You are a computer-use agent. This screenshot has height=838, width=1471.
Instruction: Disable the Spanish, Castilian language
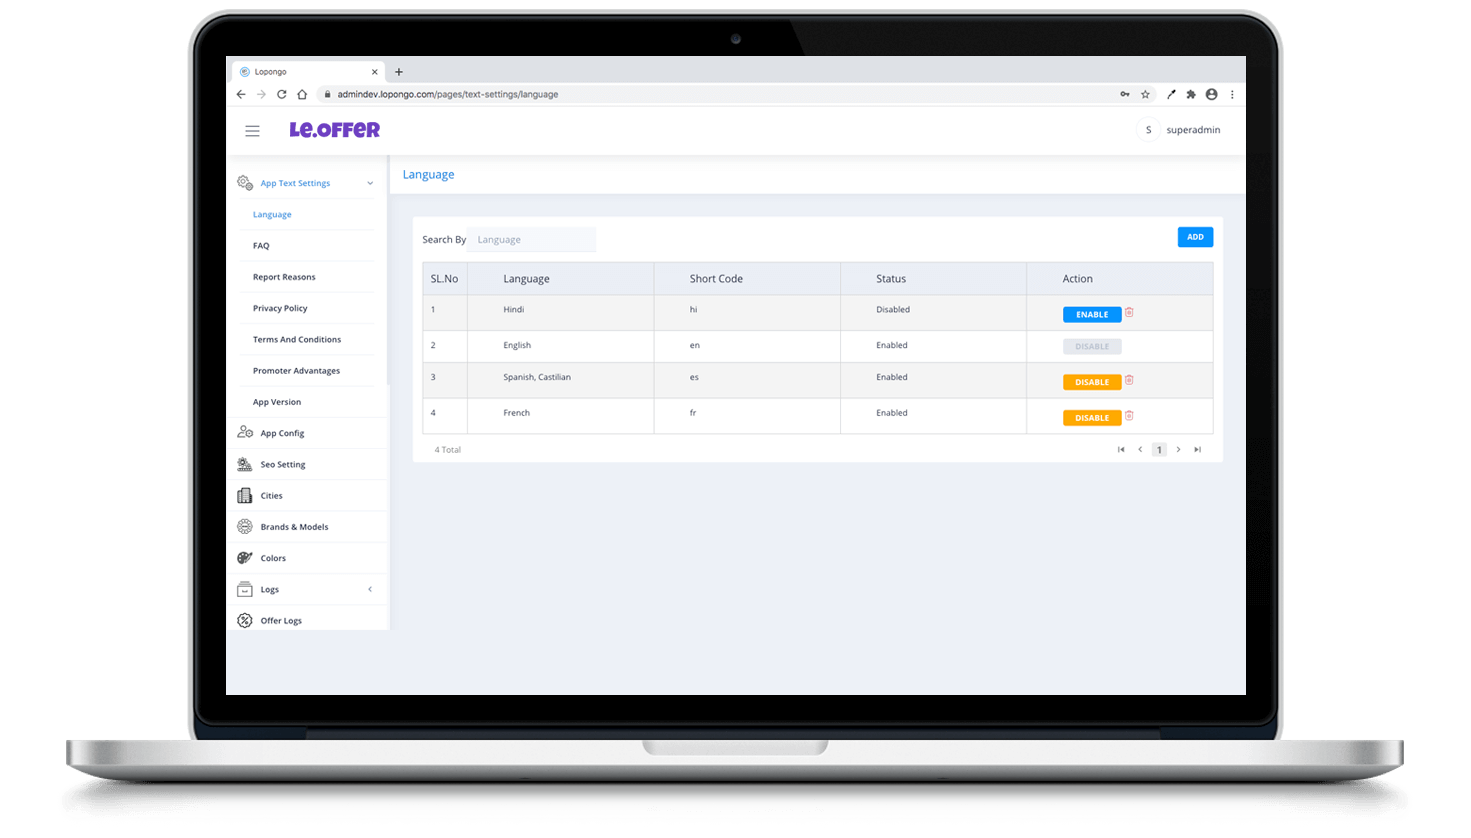(x=1092, y=382)
